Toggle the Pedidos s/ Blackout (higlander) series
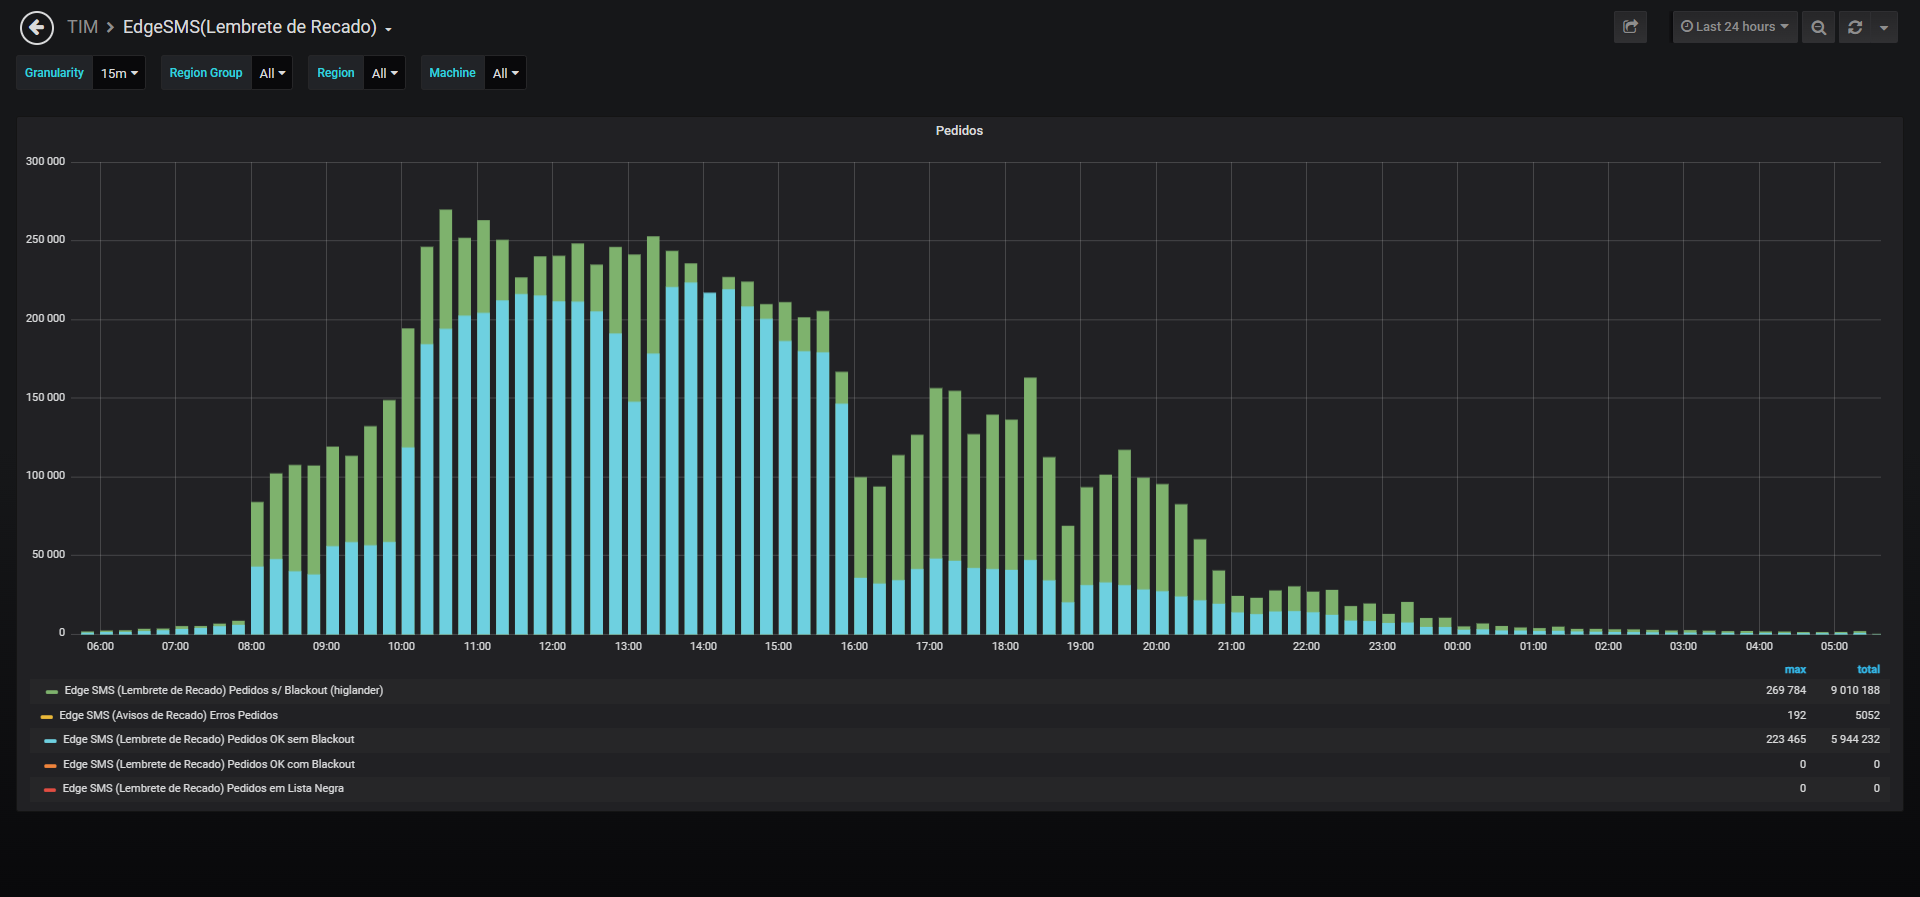 coord(223,690)
